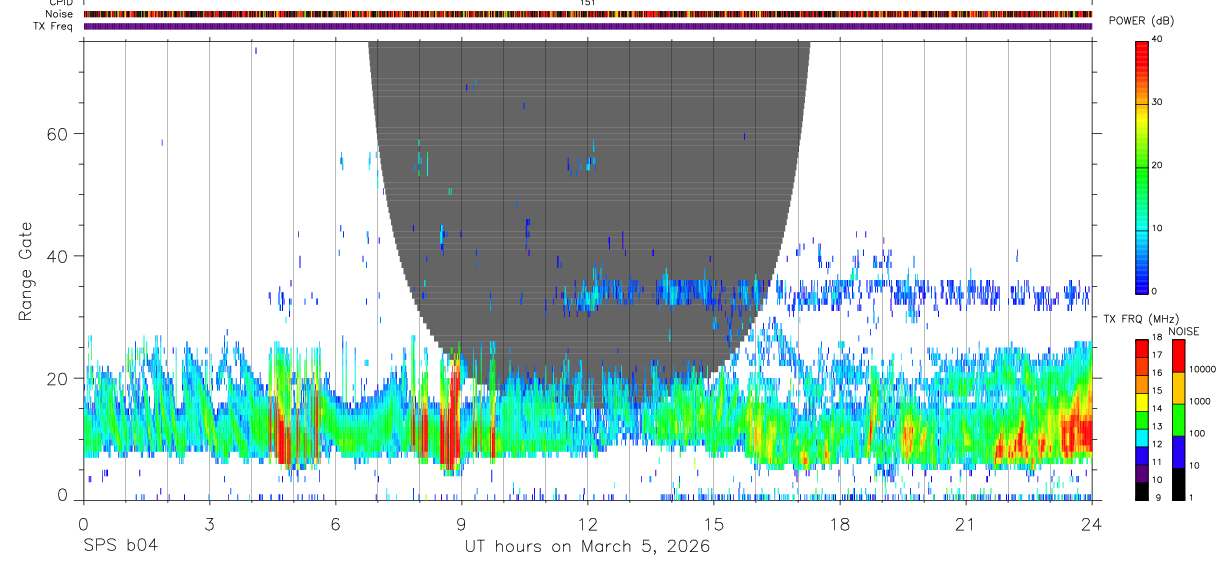Click the POWER (dB) colorbar title
Image resolution: width=1228 pixels, height=567 pixels.
click(1141, 21)
